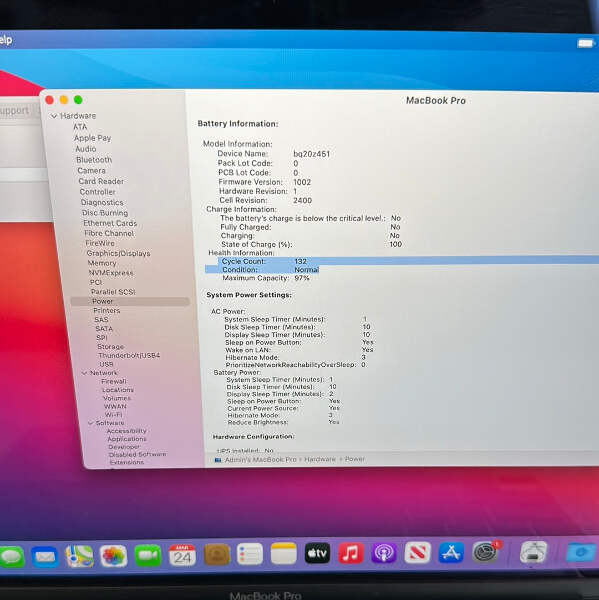
Task: Open the Music app in the Dock
Action: [351, 553]
